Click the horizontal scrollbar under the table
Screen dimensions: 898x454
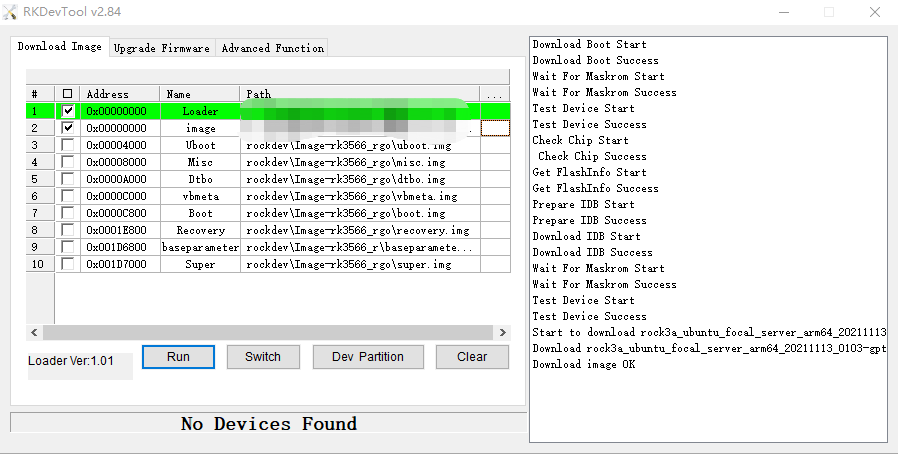pyautogui.click(x=268, y=332)
